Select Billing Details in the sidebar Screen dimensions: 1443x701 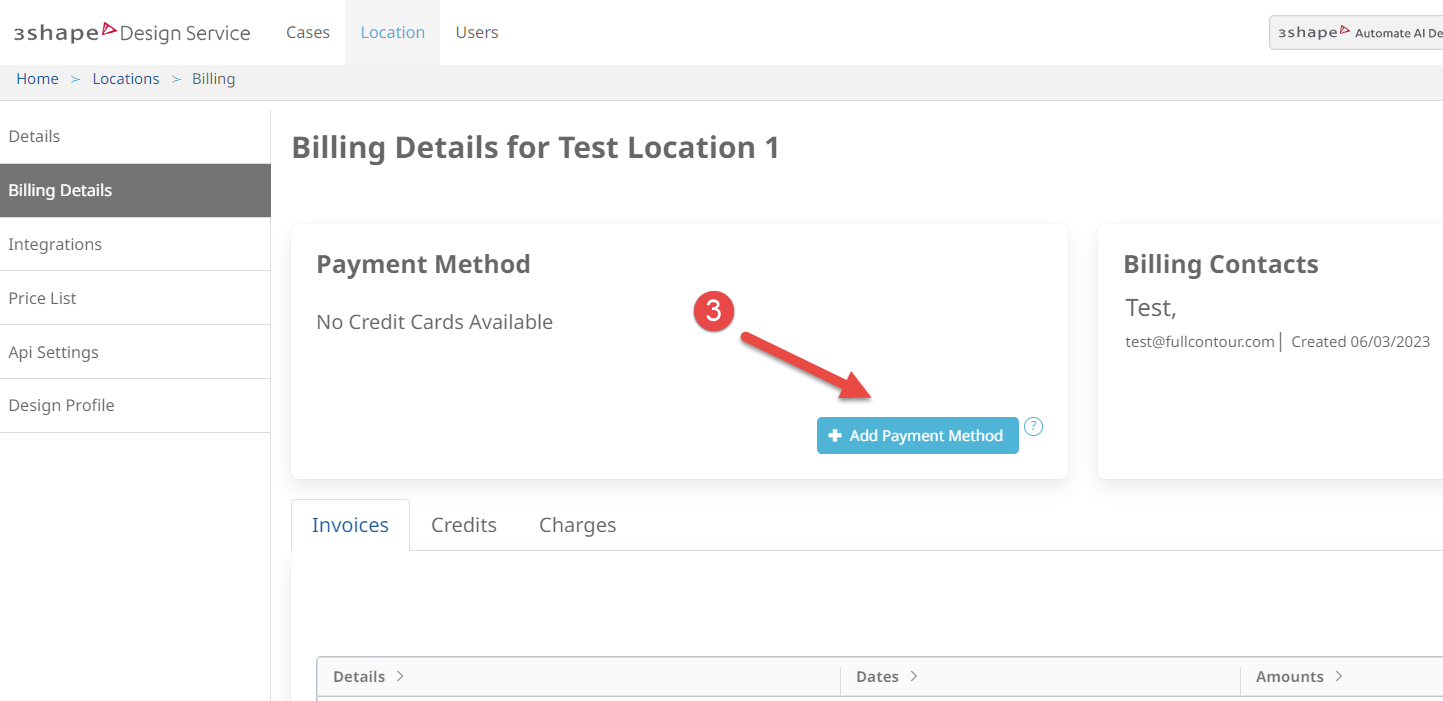135,190
